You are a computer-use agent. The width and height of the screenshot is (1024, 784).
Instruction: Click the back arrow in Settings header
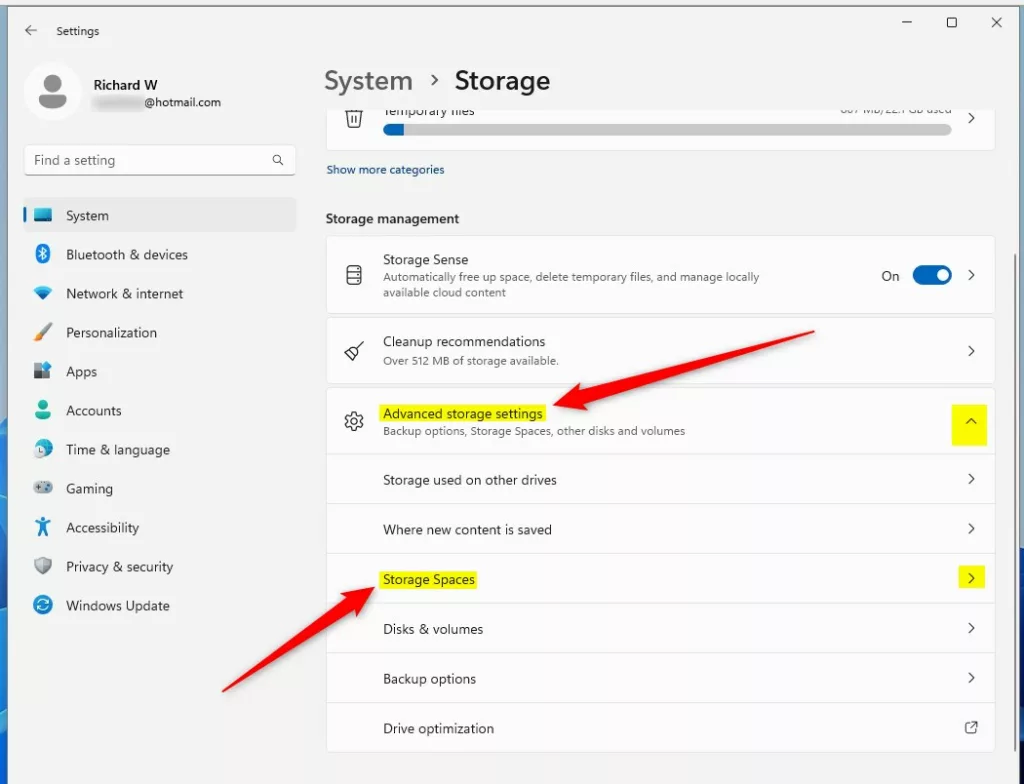click(31, 31)
